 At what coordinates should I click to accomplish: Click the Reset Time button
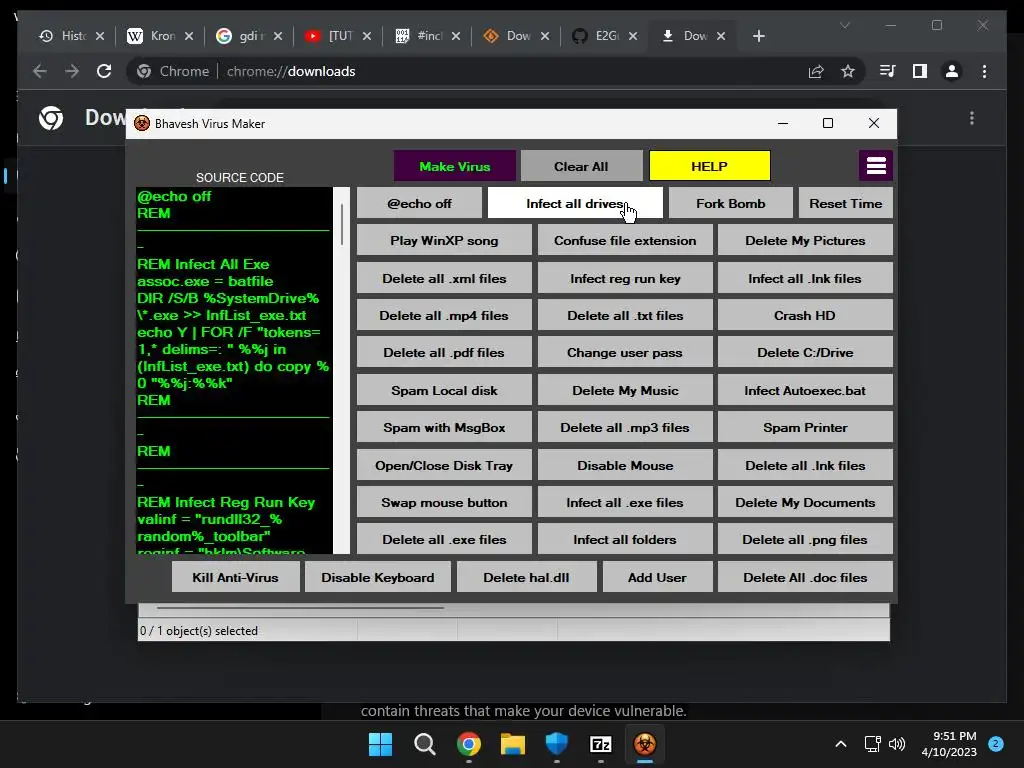(x=846, y=203)
